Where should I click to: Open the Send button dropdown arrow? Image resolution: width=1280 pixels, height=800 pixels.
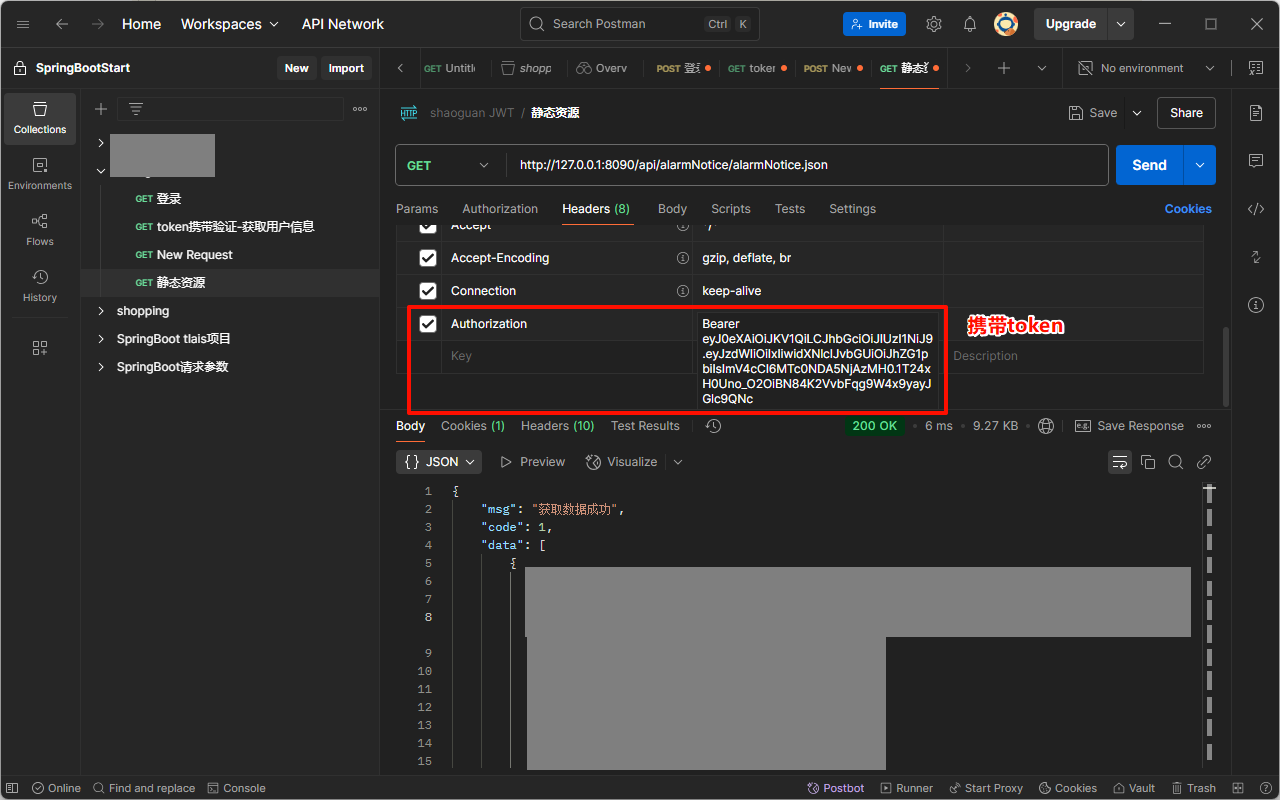coord(1200,165)
